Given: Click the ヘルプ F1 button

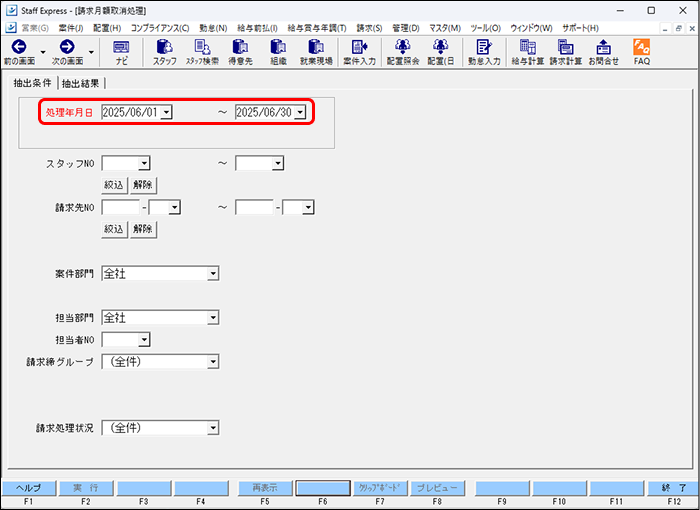Looking at the screenshot, I should click(29, 488).
